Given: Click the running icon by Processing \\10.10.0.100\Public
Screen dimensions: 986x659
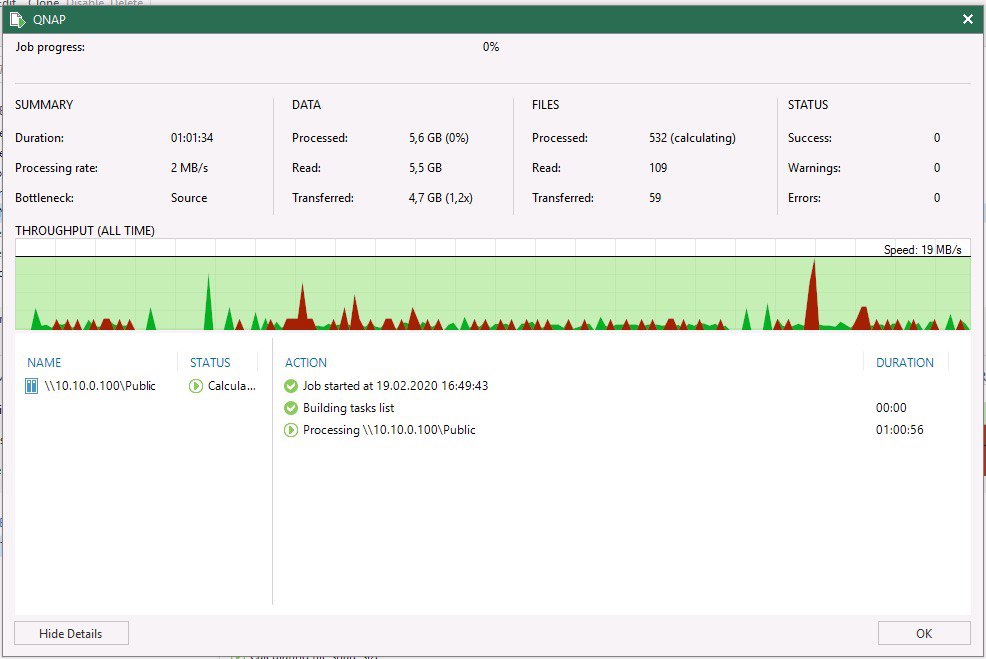Looking at the screenshot, I should coord(291,429).
